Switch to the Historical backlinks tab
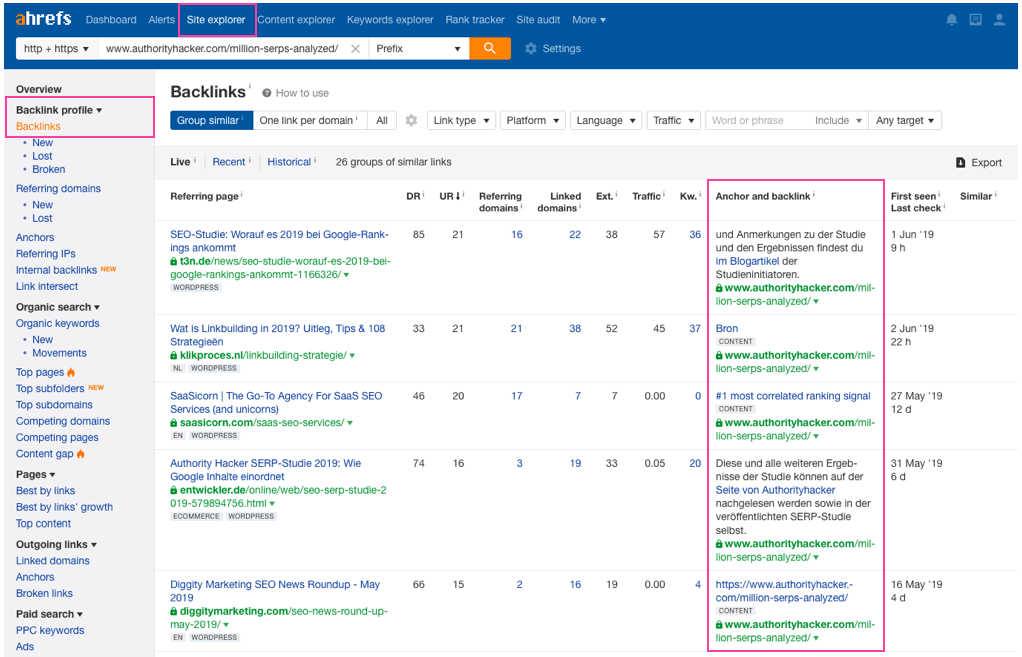The height and width of the screenshot is (657, 1022). [289, 162]
